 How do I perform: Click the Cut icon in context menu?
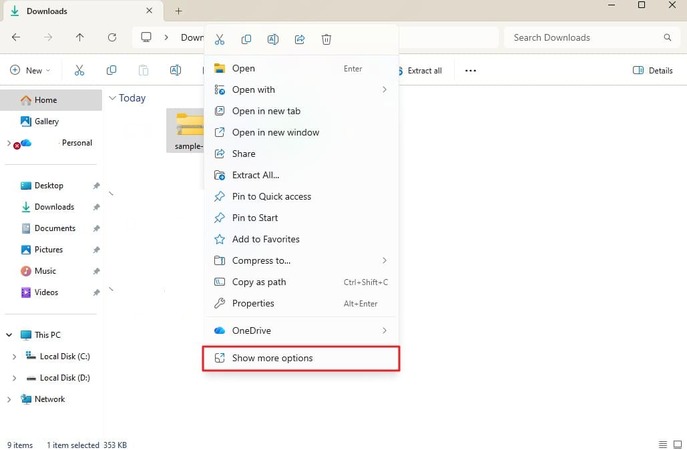220,39
